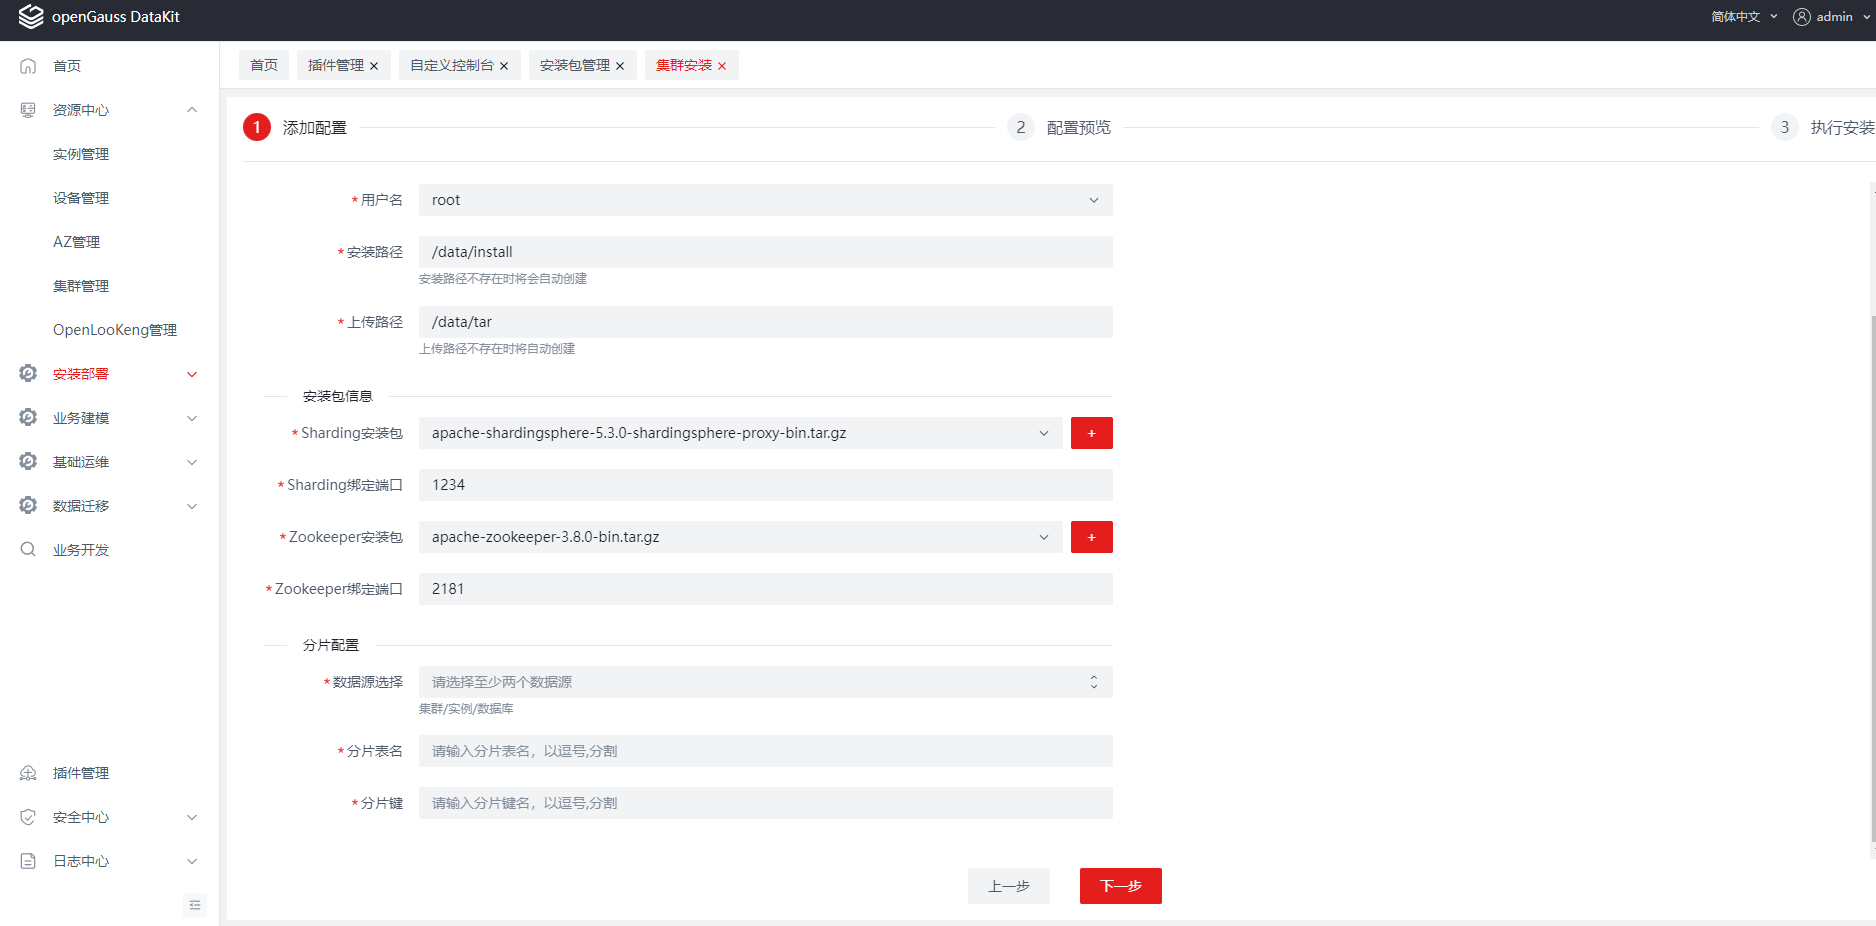Close the 插件管理 tab
Image resolution: width=1876 pixels, height=926 pixels.
374,66
